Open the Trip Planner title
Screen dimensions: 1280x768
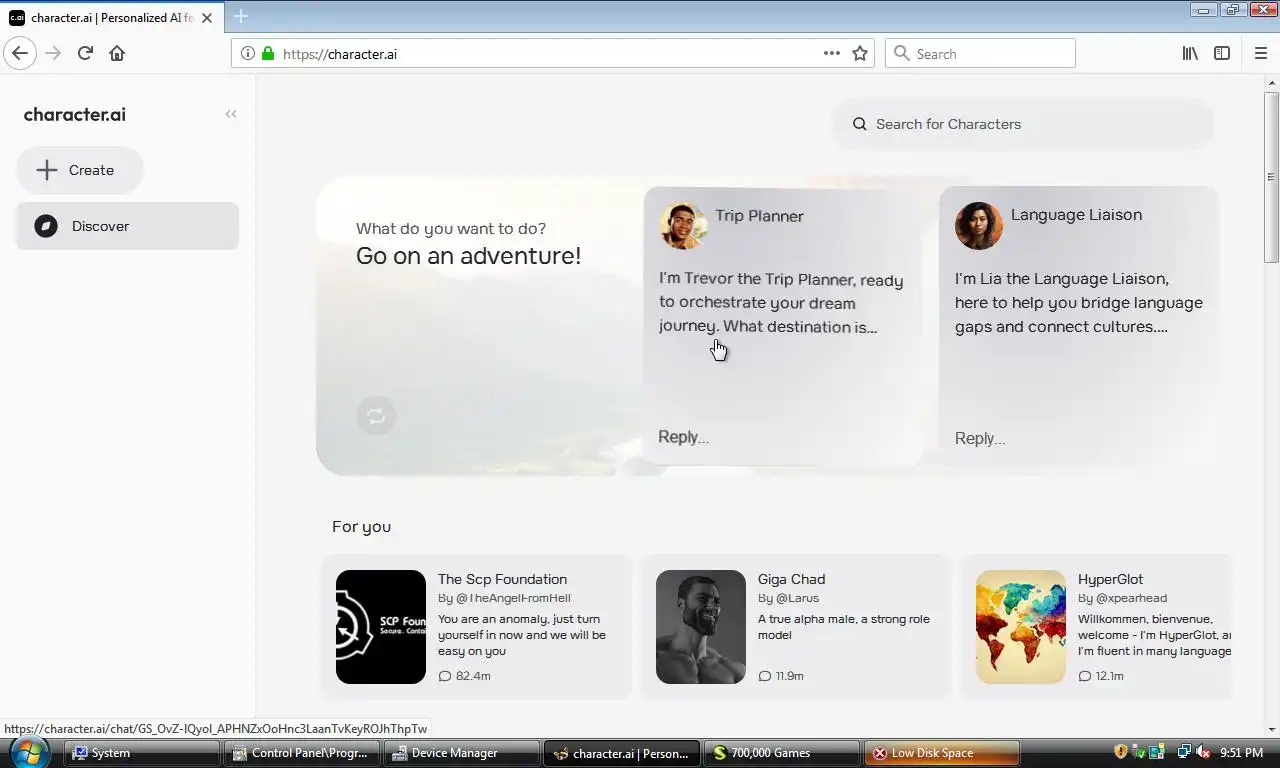tap(759, 216)
